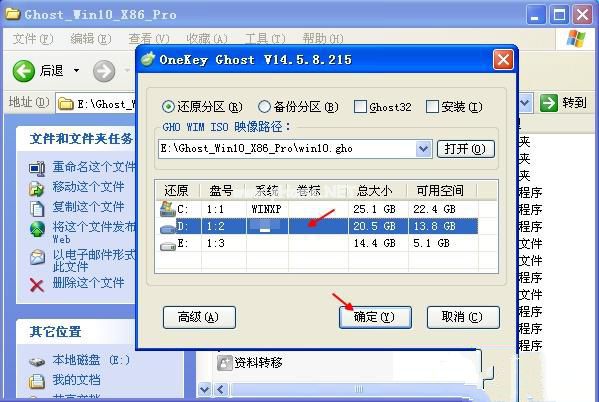The width and height of the screenshot is (599, 402).
Task: Click the 转到 go button in Explorer
Action: pos(563,103)
